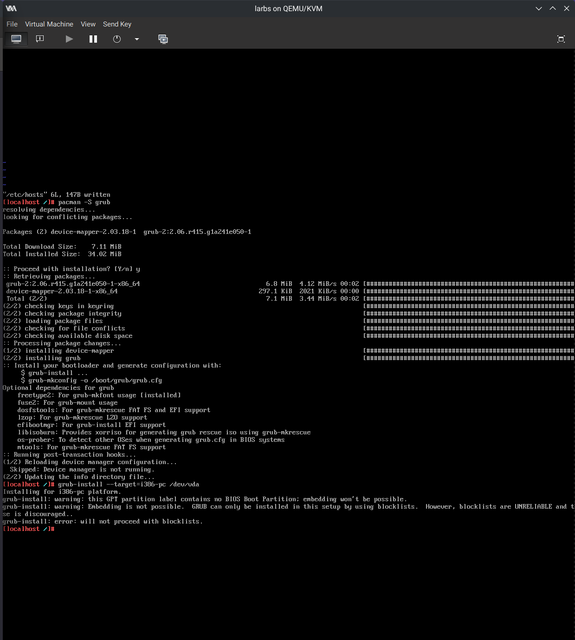Click 'checking keys in keyring' line
Viewport: 575px width, 640px height.
point(58,306)
